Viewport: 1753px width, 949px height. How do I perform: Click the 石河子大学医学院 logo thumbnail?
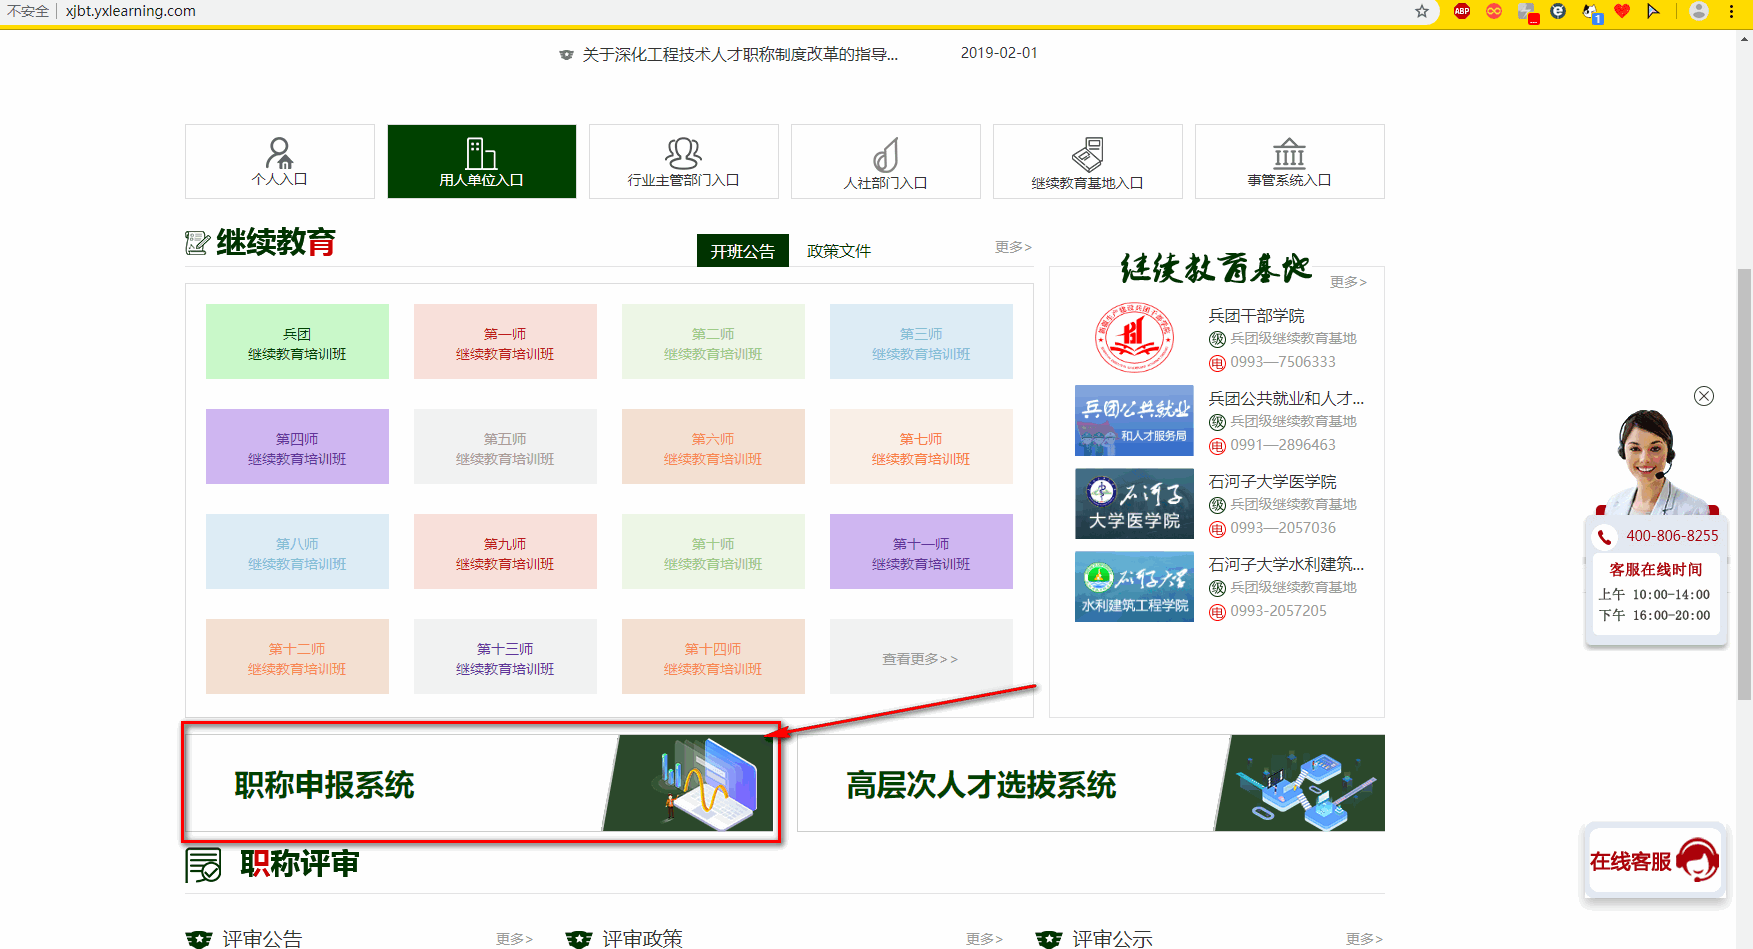coord(1134,504)
